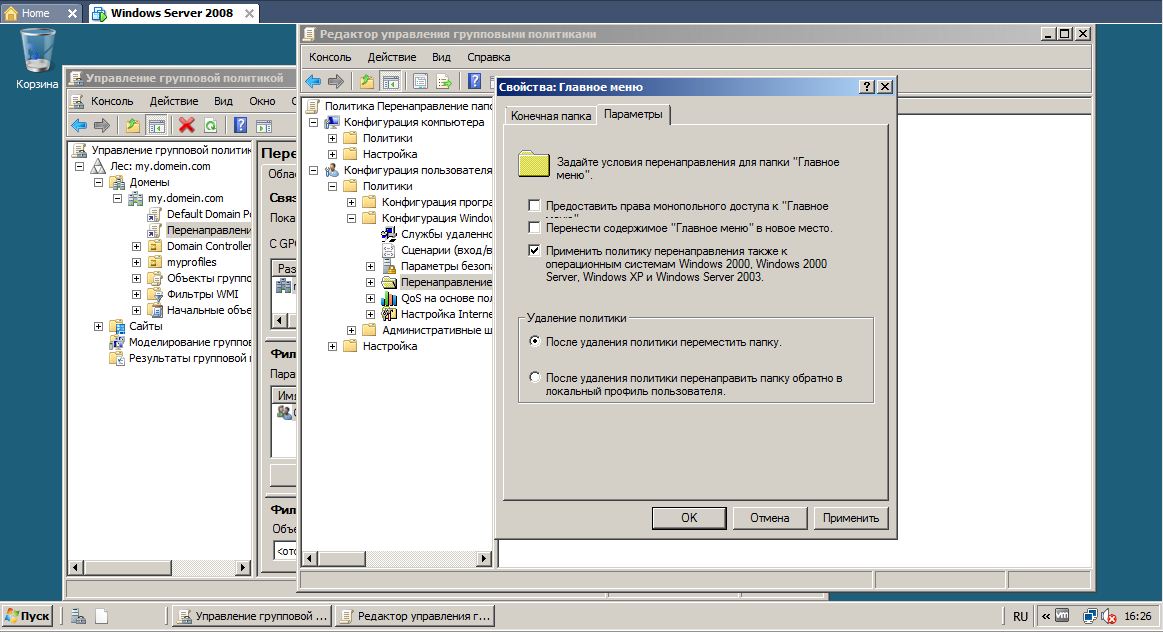Open Консоль menu in Management window

click(112, 101)
